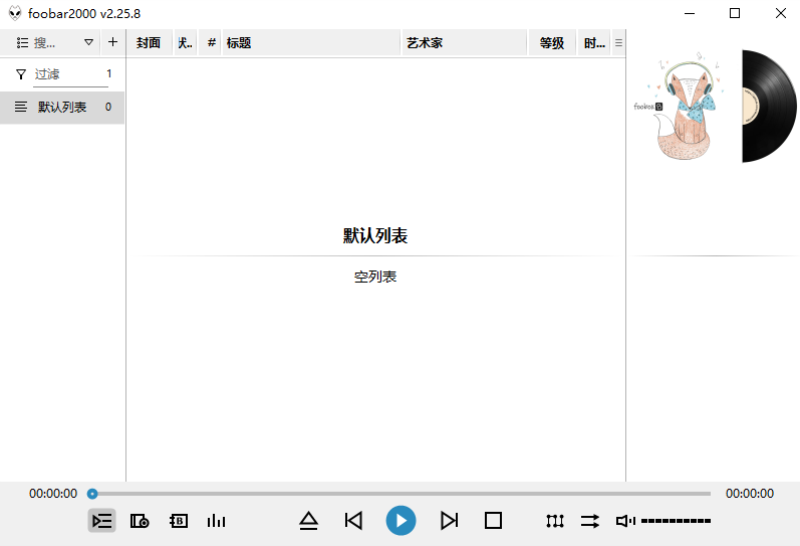800x546 pixels.
Task: Add a new playlist with plus button
Action: pyautogui.click(x=113, y=42)
